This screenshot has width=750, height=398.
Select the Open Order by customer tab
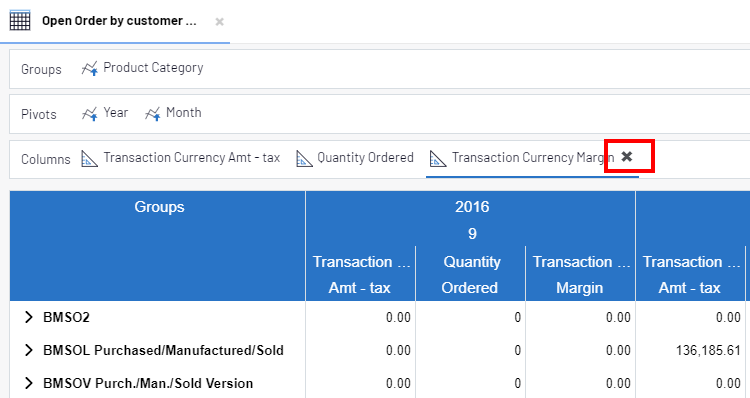[119, 21]
